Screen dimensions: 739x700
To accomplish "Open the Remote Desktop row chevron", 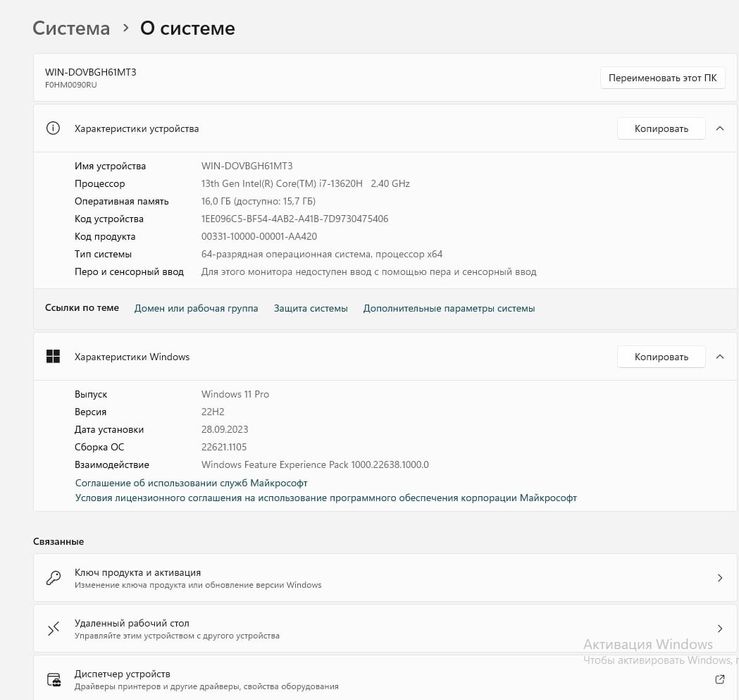I will pyautogui.click(x=720, y=628).
